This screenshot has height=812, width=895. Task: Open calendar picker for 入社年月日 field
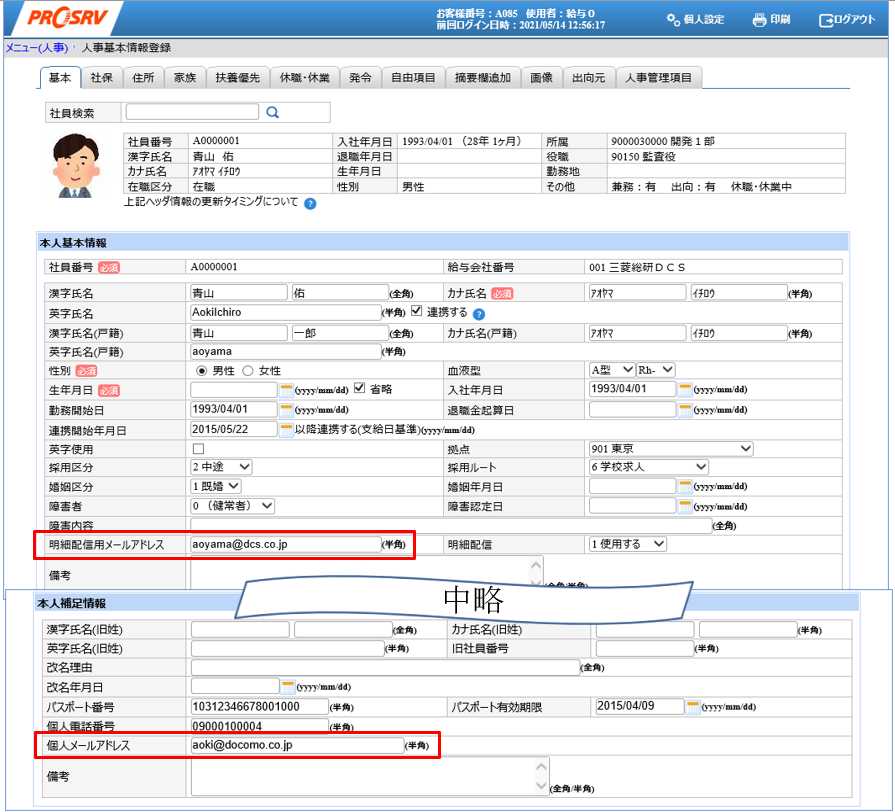click(x=684, y=389)
